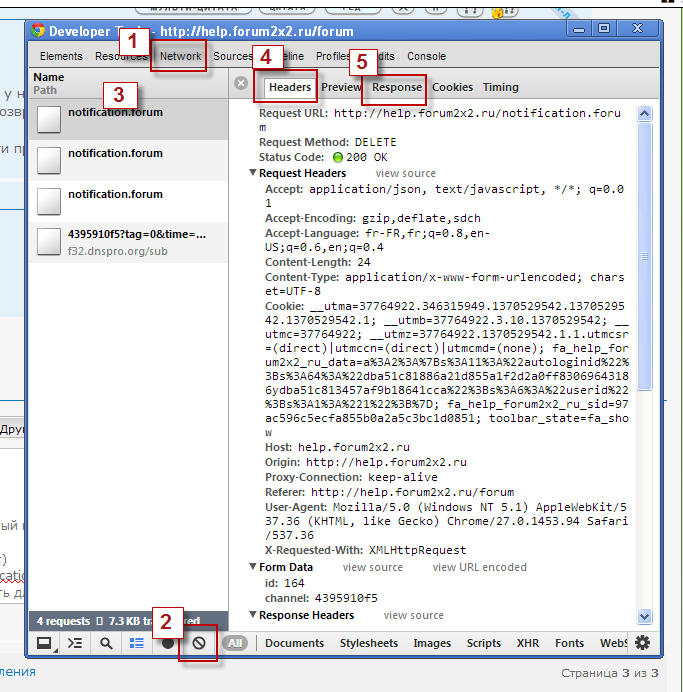Image resolution: width=683 pixels, height=692 pixels.
Task: Click view URL encoded link
Action: click(x=479, y=567)
